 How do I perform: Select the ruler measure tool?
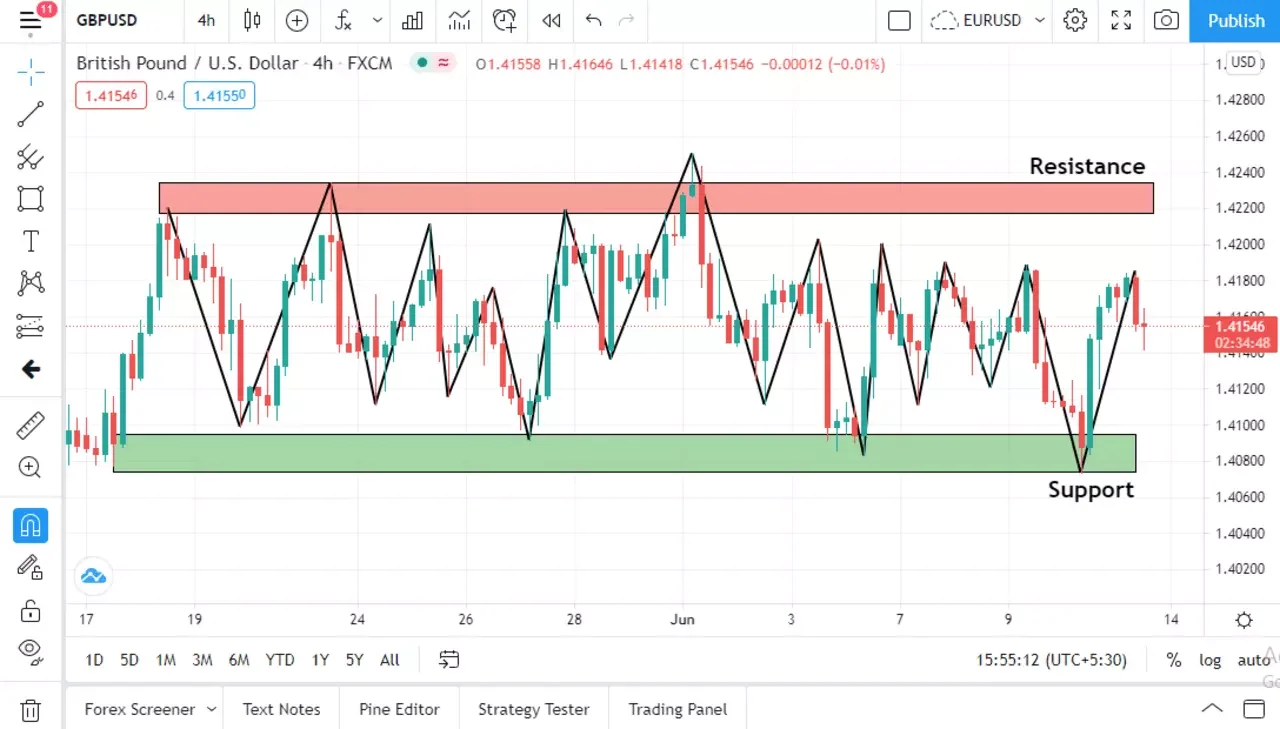coord(31,425)
